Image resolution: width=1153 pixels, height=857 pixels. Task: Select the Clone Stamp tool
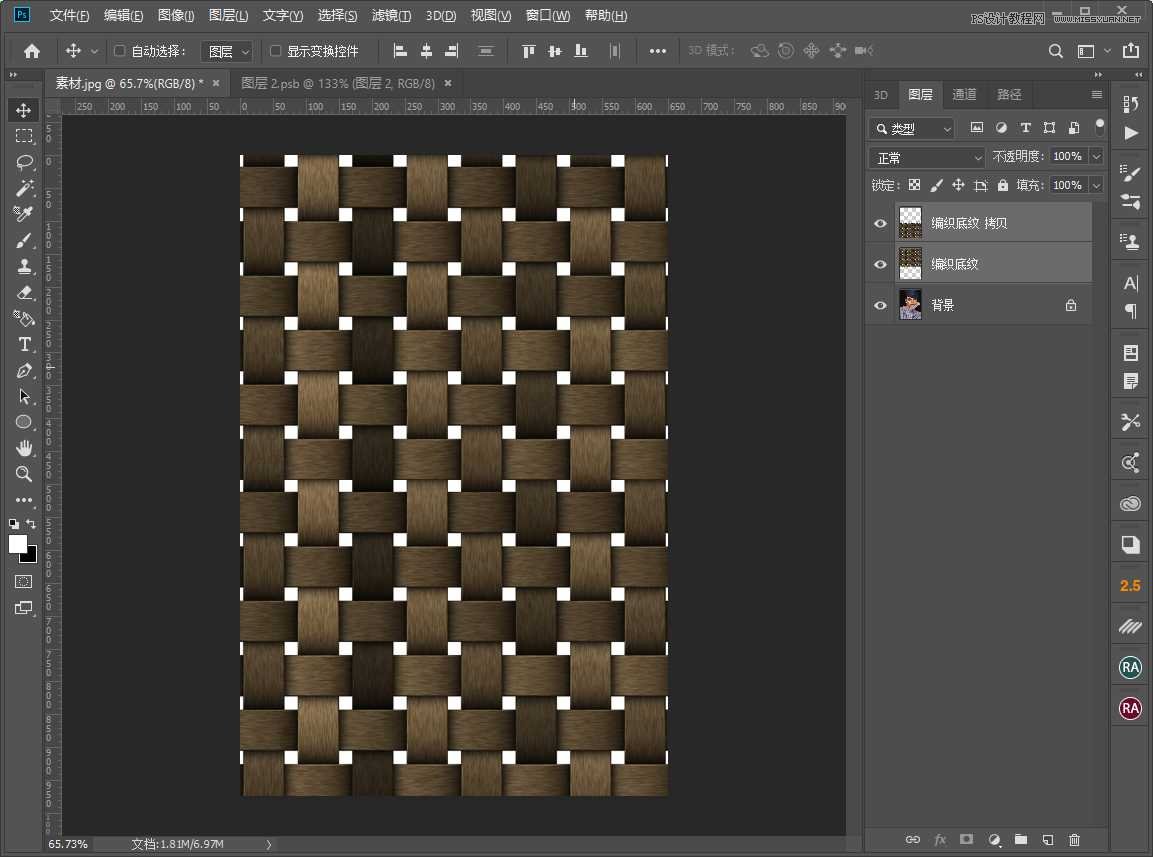[x=24, y=266]
